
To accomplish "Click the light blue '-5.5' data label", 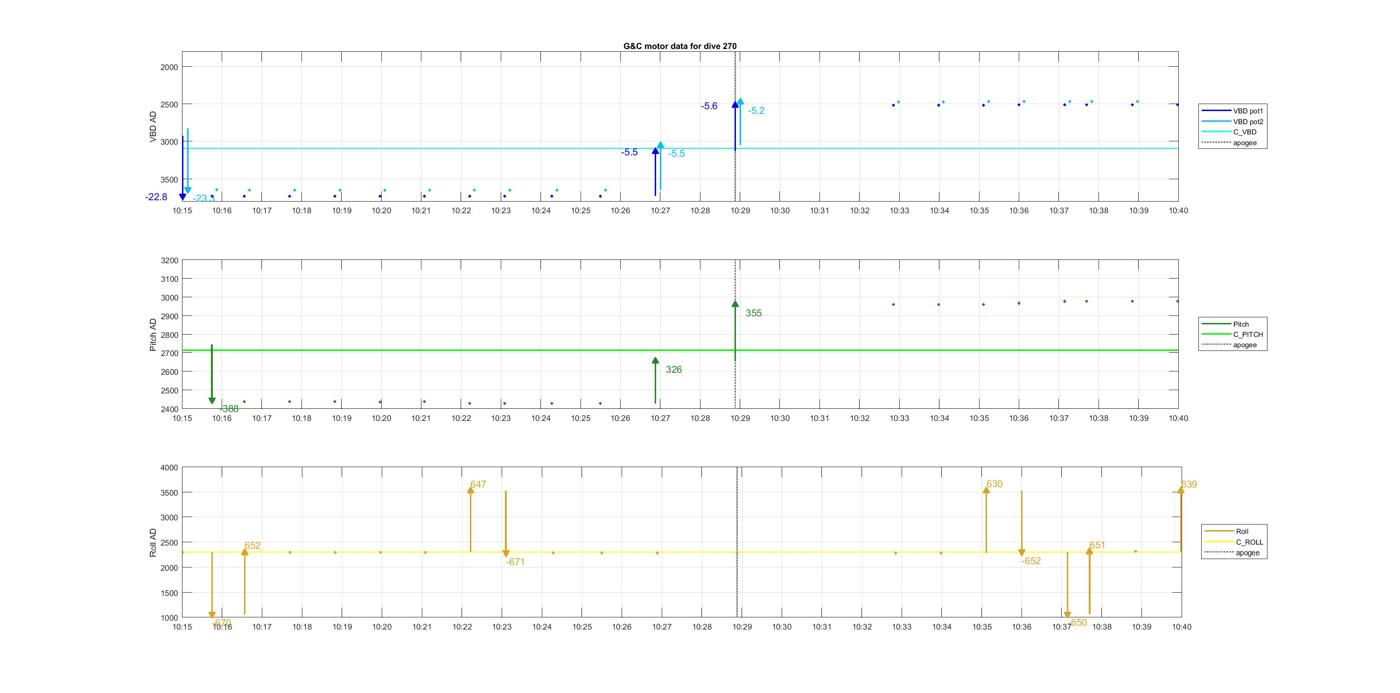I will 677,154.
